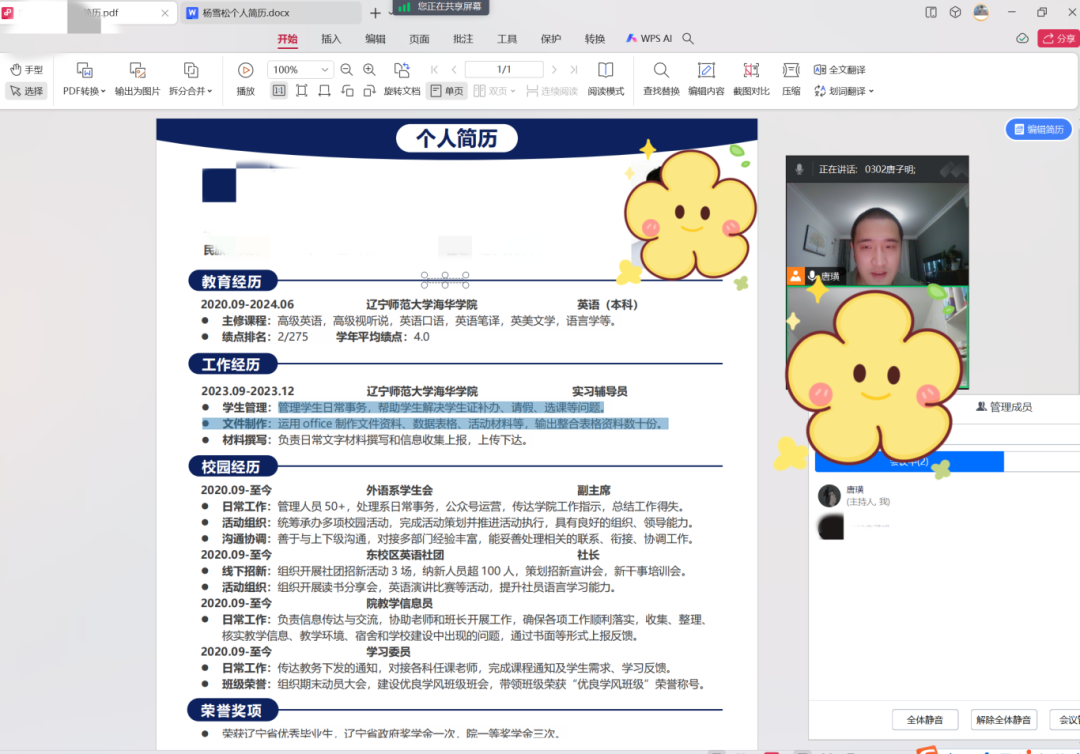Viewport: 1080px width, 754px height.
Task: Click the user avatar in title bar
Action: [x=981, y=12]
